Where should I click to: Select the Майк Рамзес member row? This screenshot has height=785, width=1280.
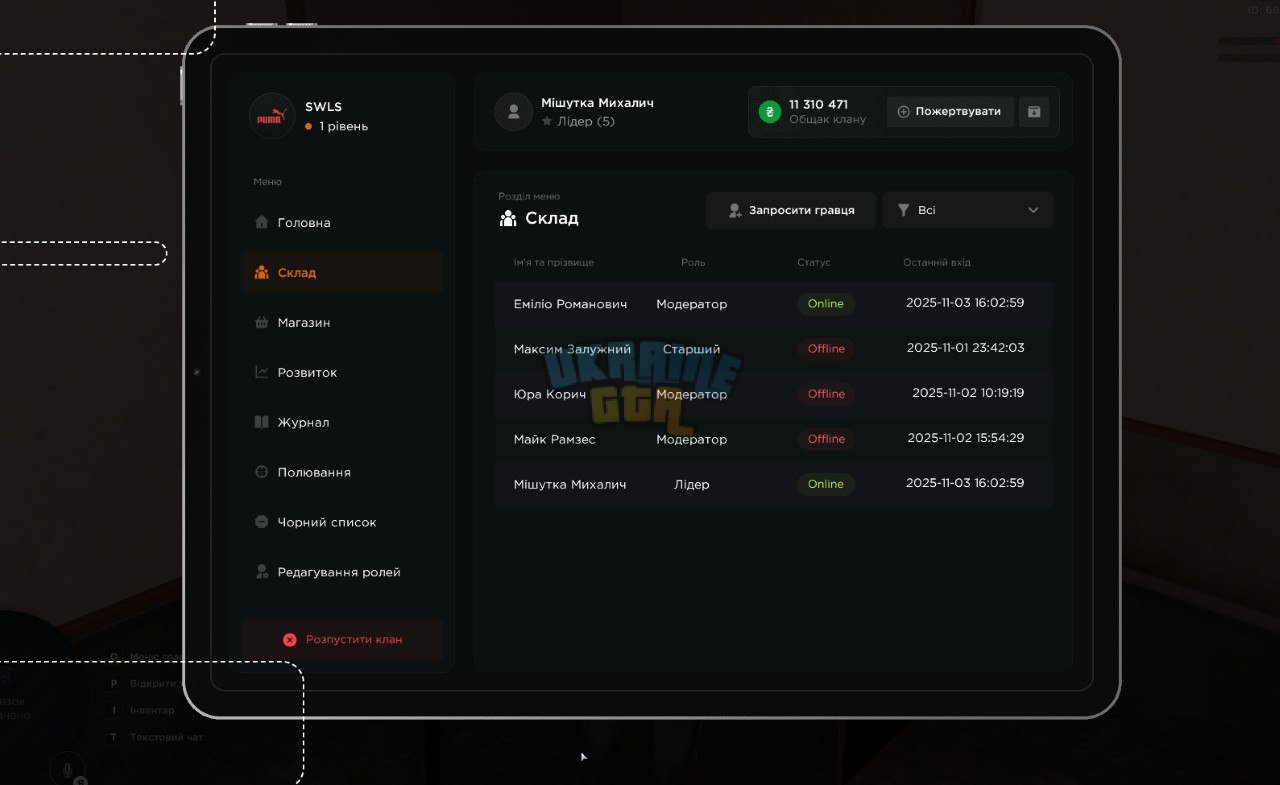(x=773, y=439)
